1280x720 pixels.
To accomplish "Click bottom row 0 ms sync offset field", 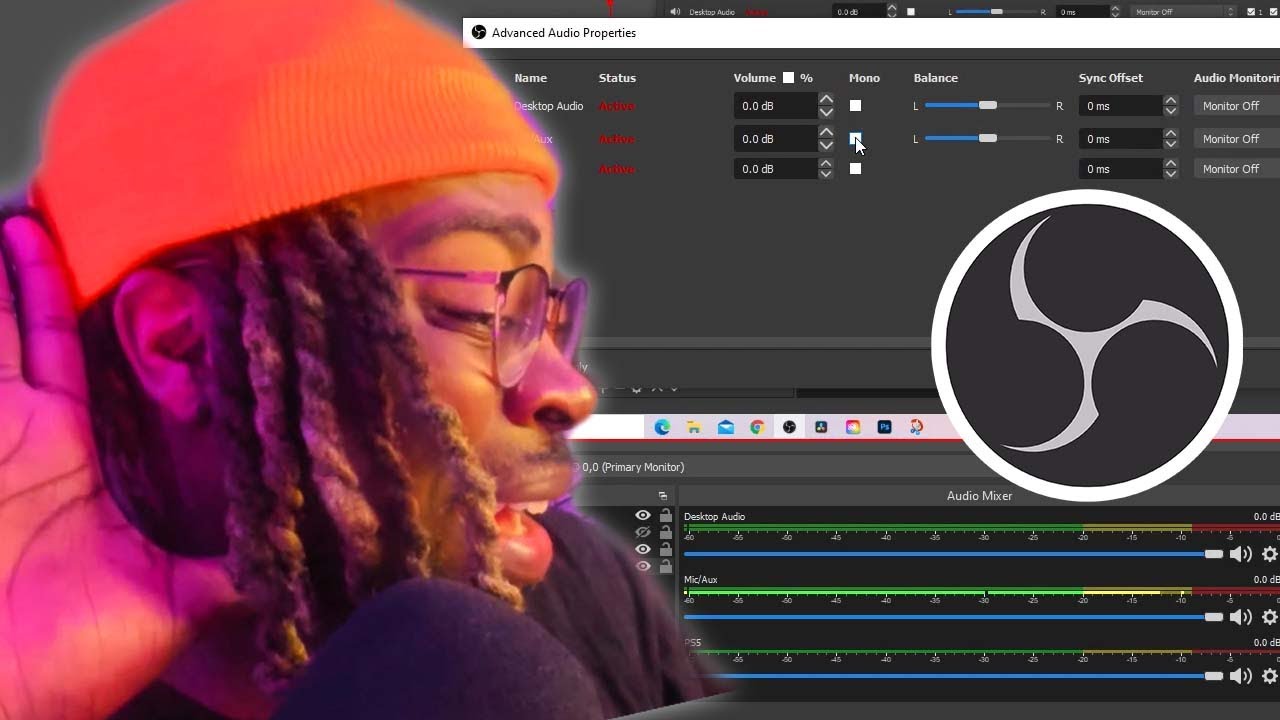I will pyautogui.click(x=1120, y=169).
